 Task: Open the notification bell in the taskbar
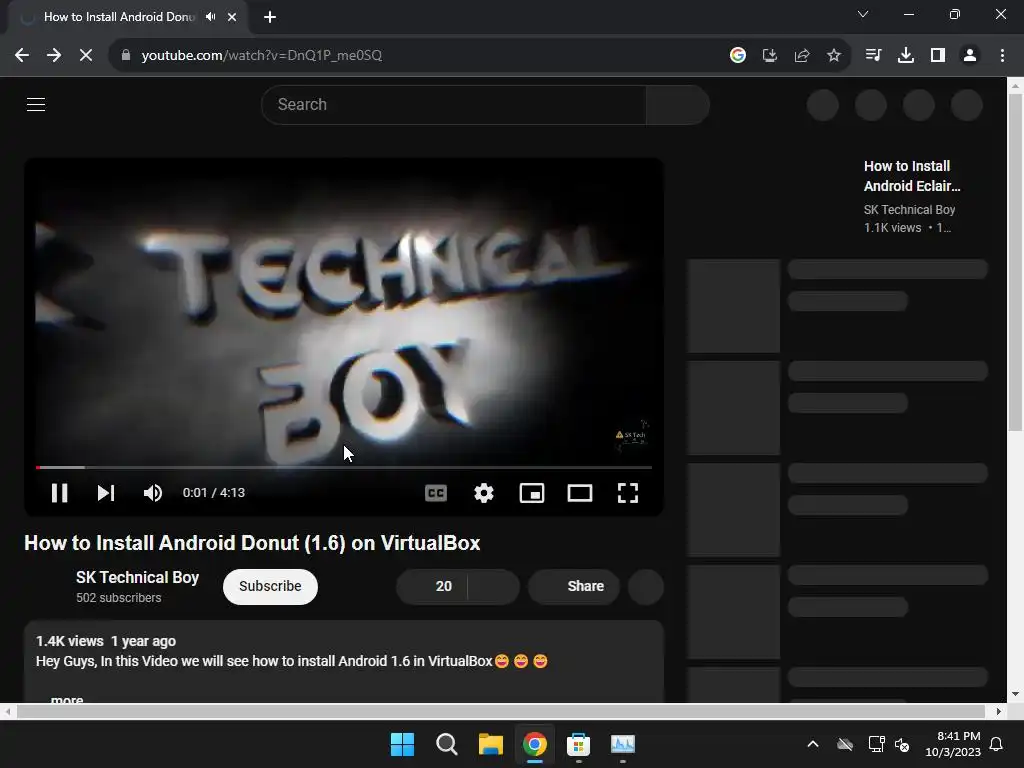(997, 744)
